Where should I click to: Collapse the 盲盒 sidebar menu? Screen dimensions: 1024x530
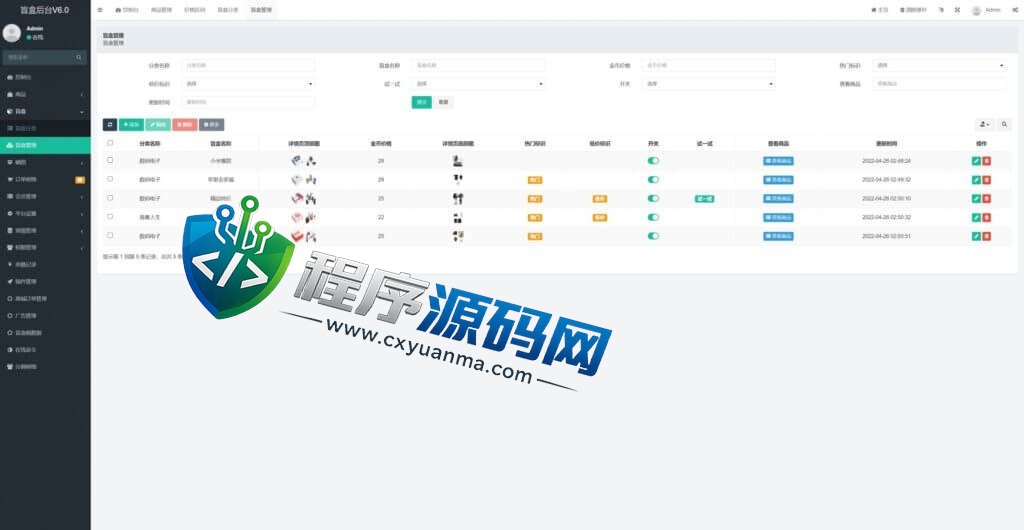(45, 112)
